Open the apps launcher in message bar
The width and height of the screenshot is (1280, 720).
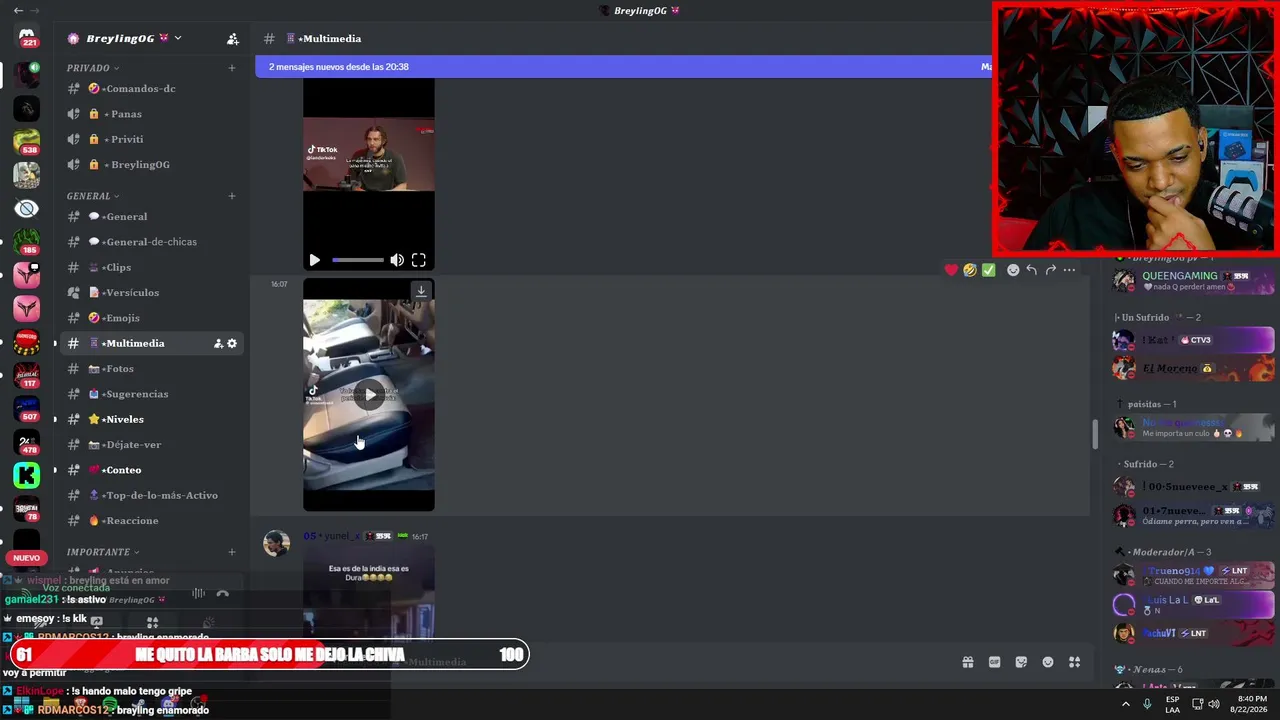tap(1075, 662)
